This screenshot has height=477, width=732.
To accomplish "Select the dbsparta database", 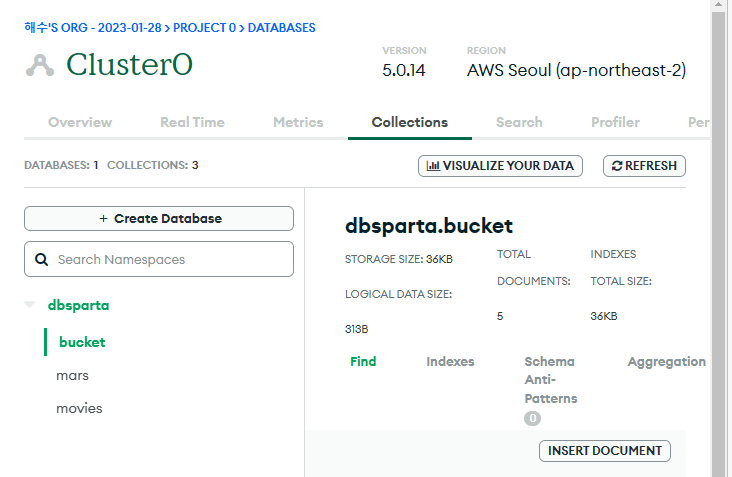I will coord(78,305).
